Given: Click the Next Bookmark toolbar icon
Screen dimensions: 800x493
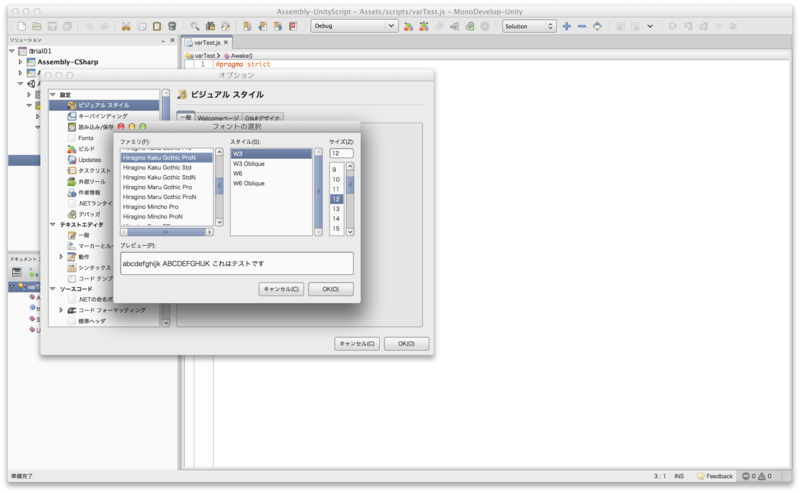Looking at the screenshot, I should point(278,26).
